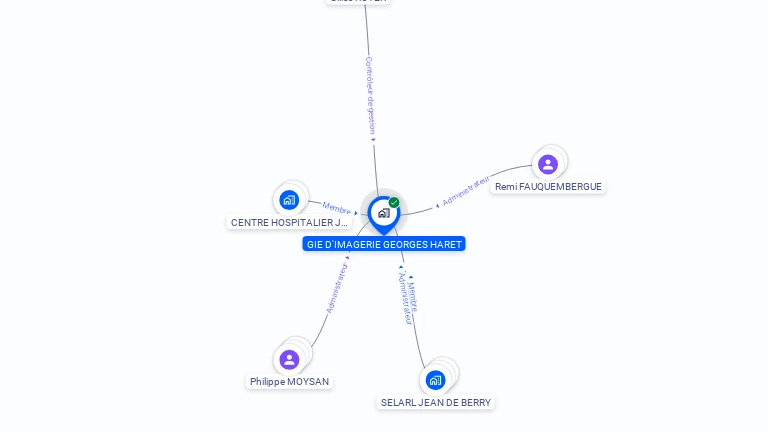Screen dimensions: 768x432
Task: Select the Membre label from CENTRE HOSPITALIER
Action: [336, 208]
